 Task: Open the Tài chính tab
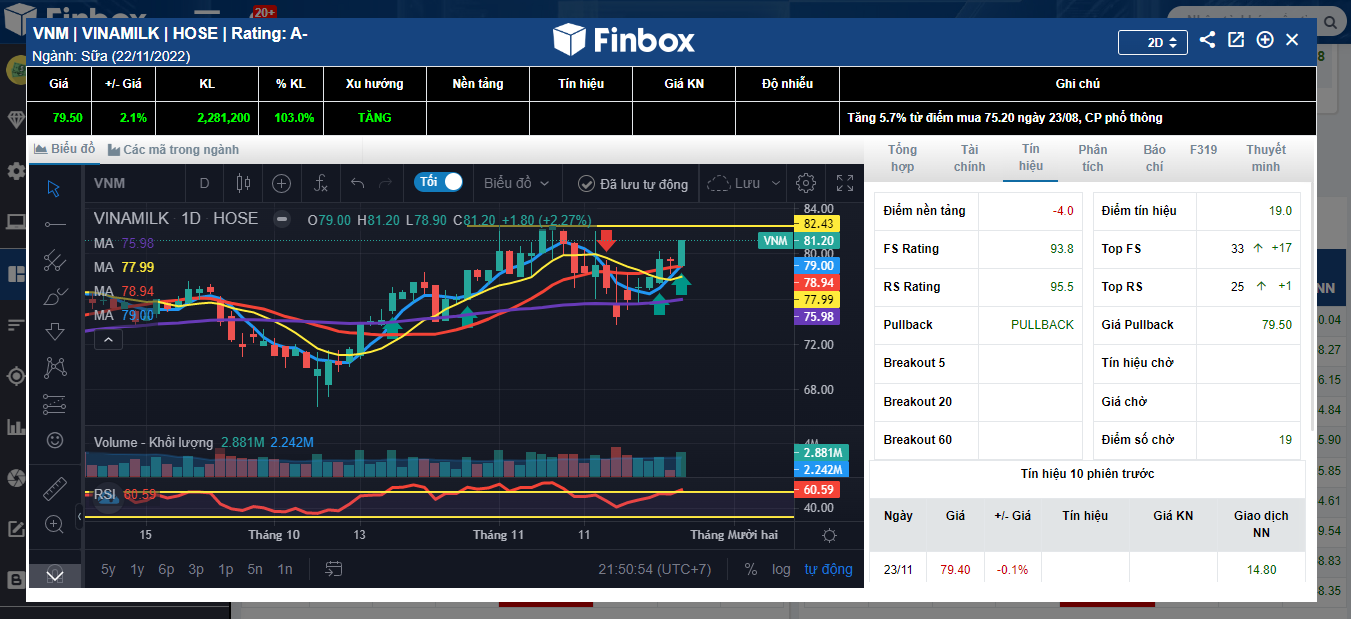[969, 158]
